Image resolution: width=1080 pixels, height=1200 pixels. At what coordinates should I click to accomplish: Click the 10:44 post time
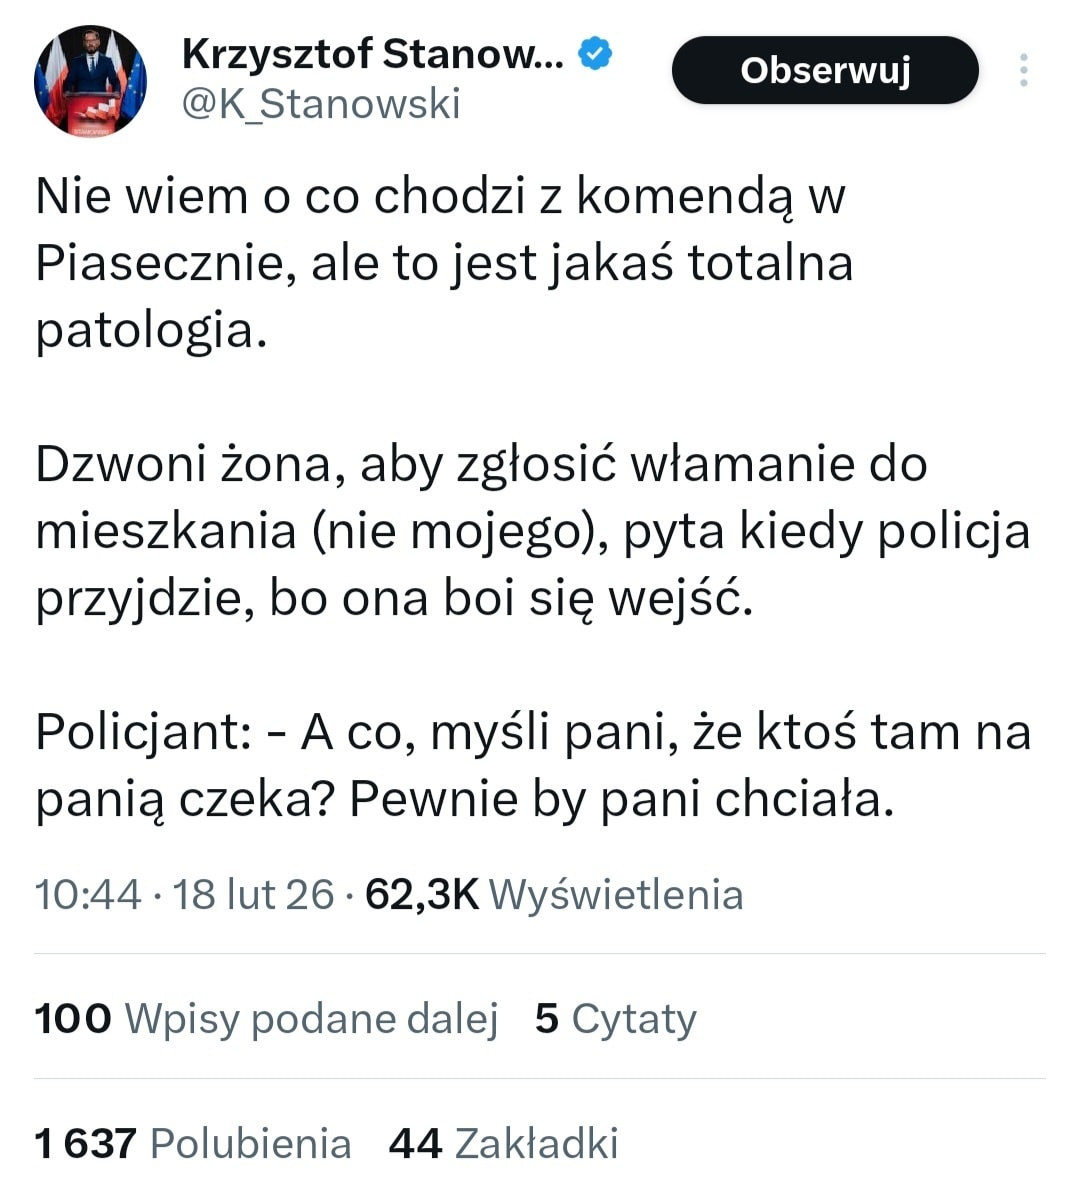(x=88, y=894)
